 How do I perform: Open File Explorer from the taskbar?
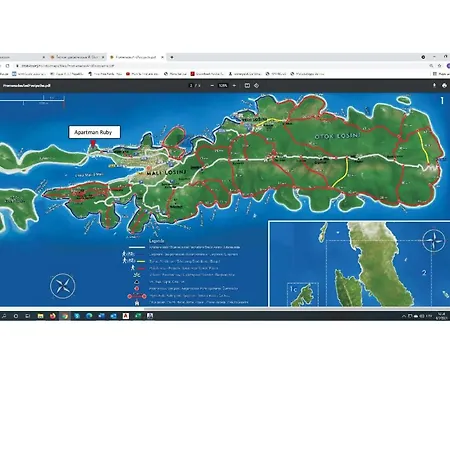click(40, 316)
